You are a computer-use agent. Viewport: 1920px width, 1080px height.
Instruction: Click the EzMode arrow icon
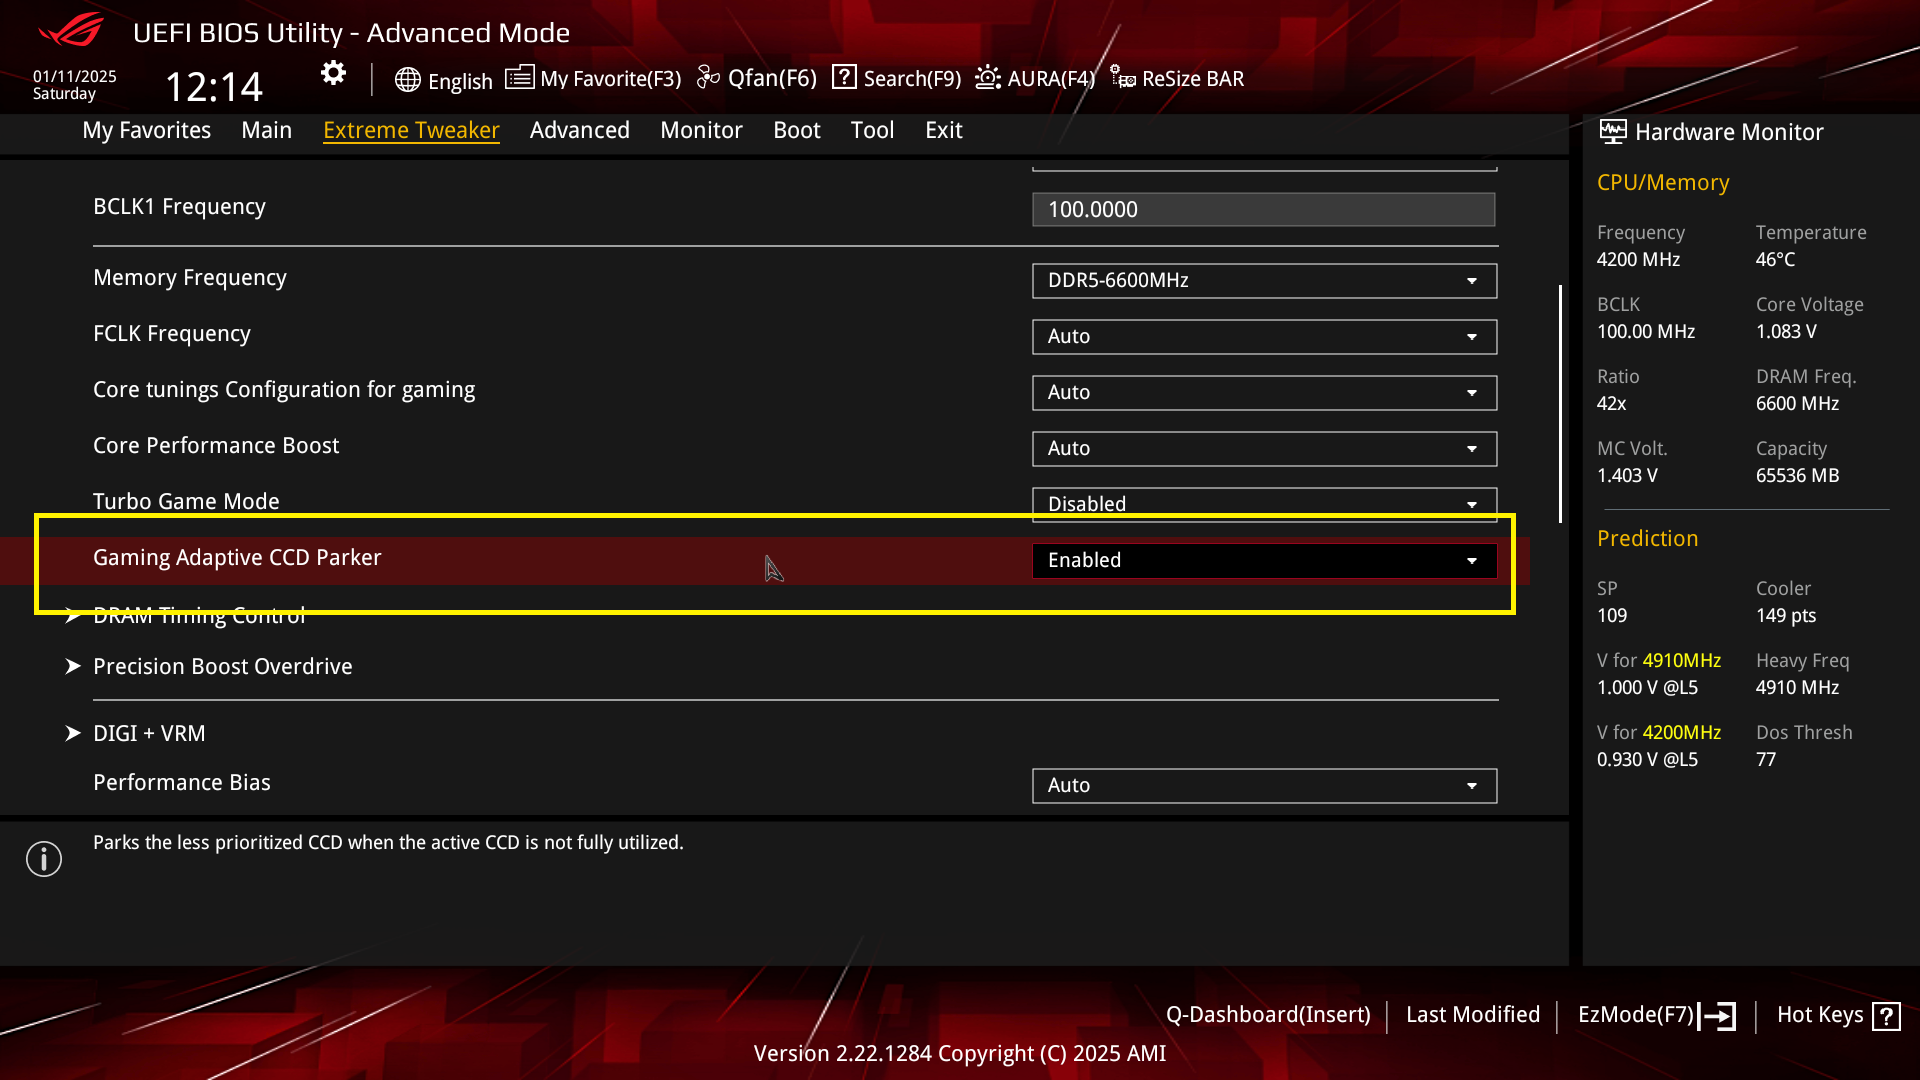(x=1717, y=1016)
